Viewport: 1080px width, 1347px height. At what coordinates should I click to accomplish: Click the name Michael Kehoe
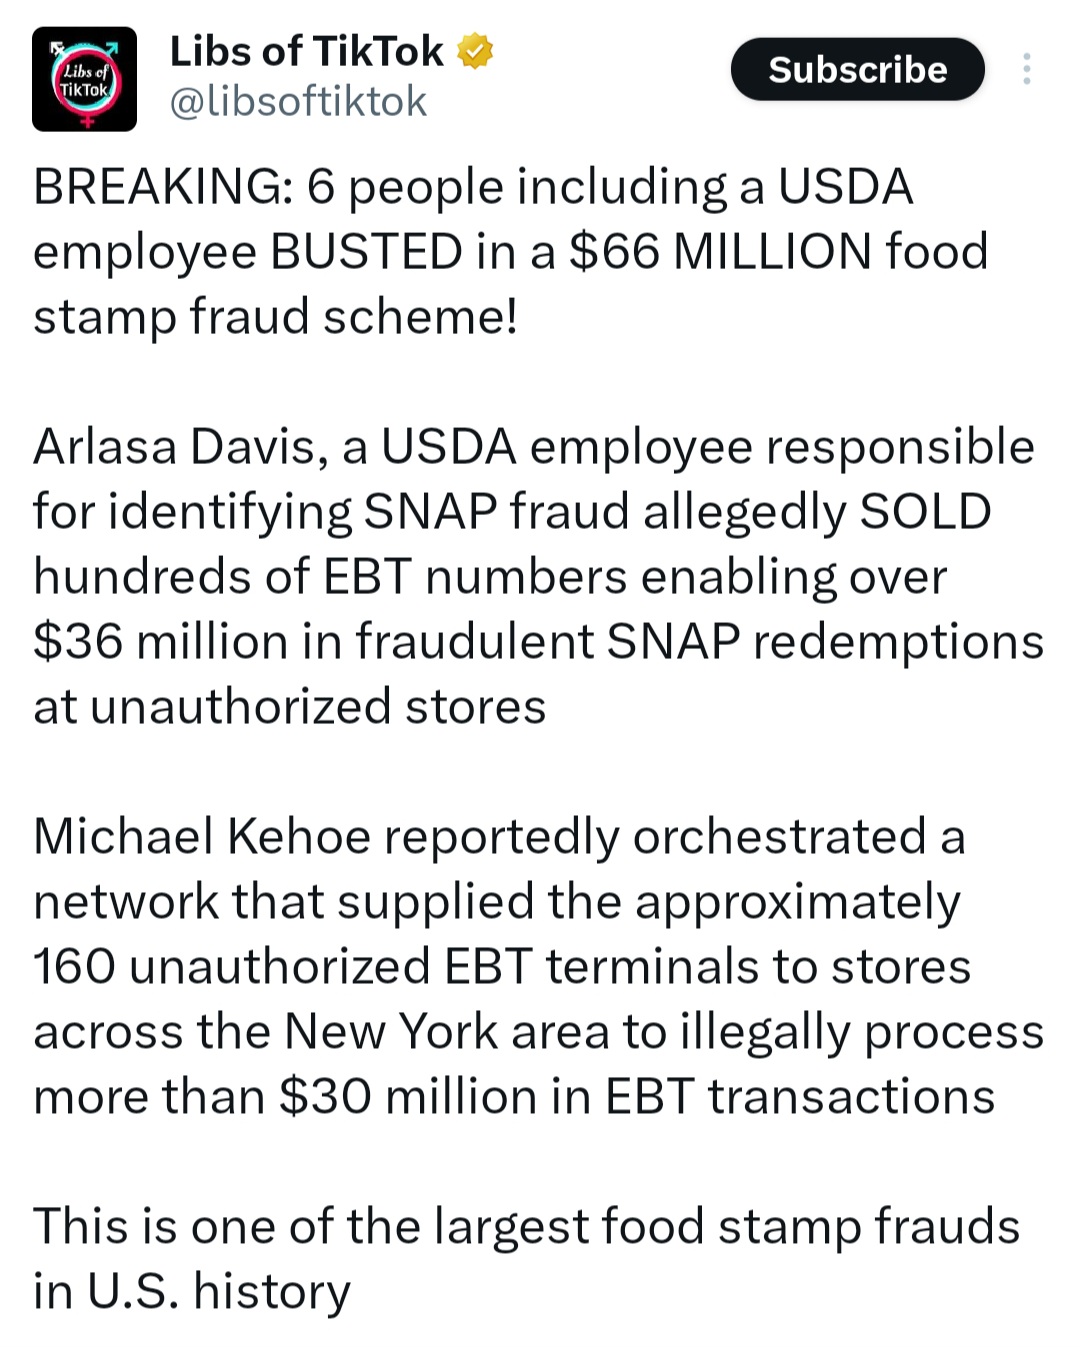(x=202, y=837)
